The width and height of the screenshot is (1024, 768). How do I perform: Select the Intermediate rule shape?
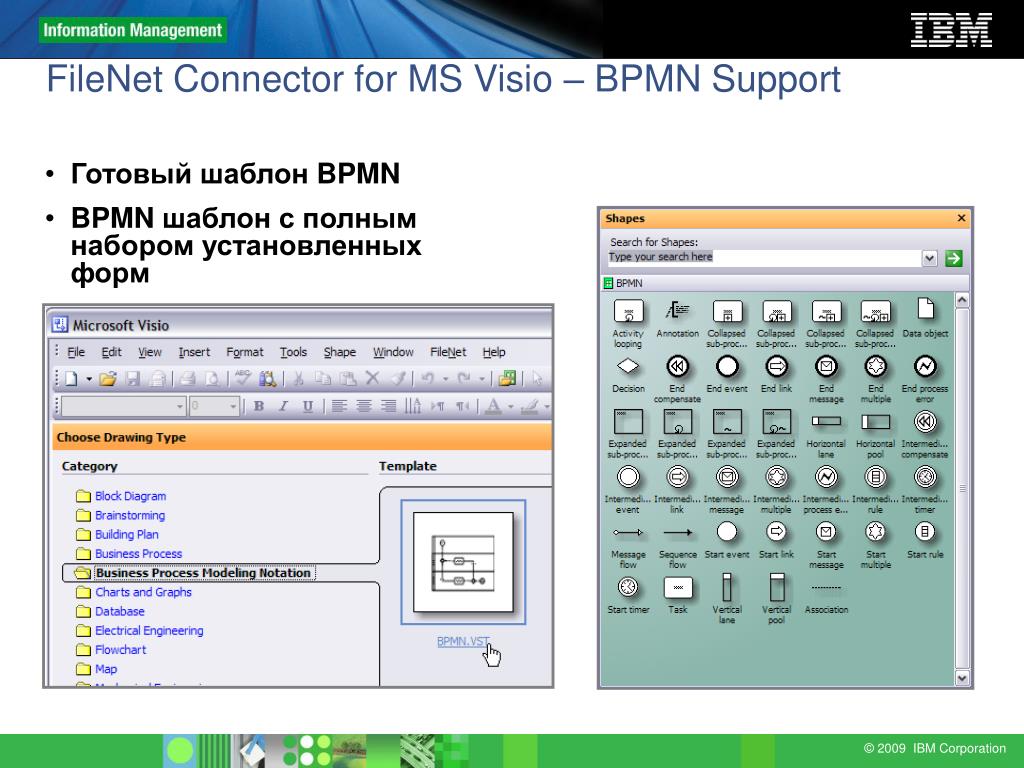(x=876, y=477)
